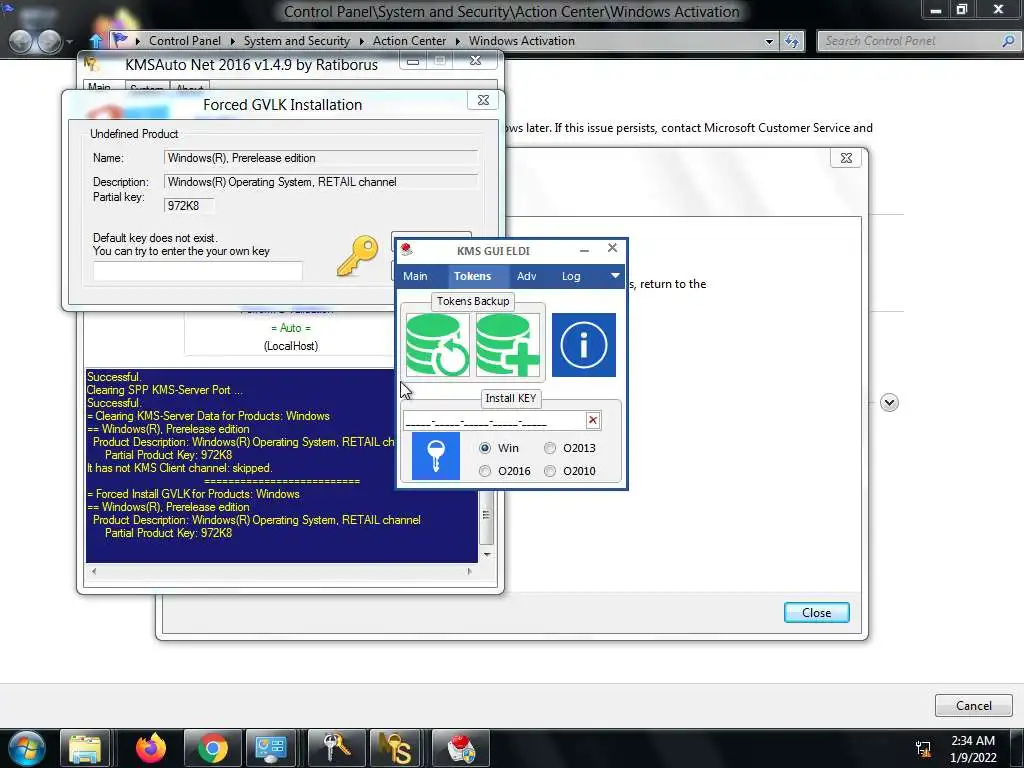The image size is (1024, 768).
Task: Click the own-key input field in Forced GVLK Installation
Action: click(x=198, y=271)
